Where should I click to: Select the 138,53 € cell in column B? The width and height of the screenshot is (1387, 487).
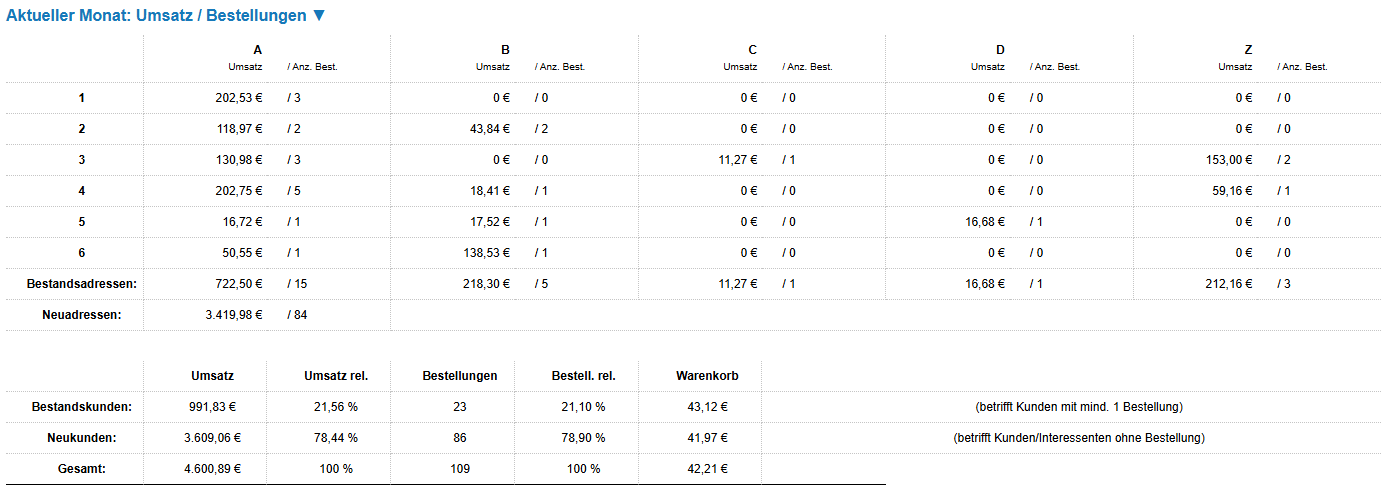point(488,253)
